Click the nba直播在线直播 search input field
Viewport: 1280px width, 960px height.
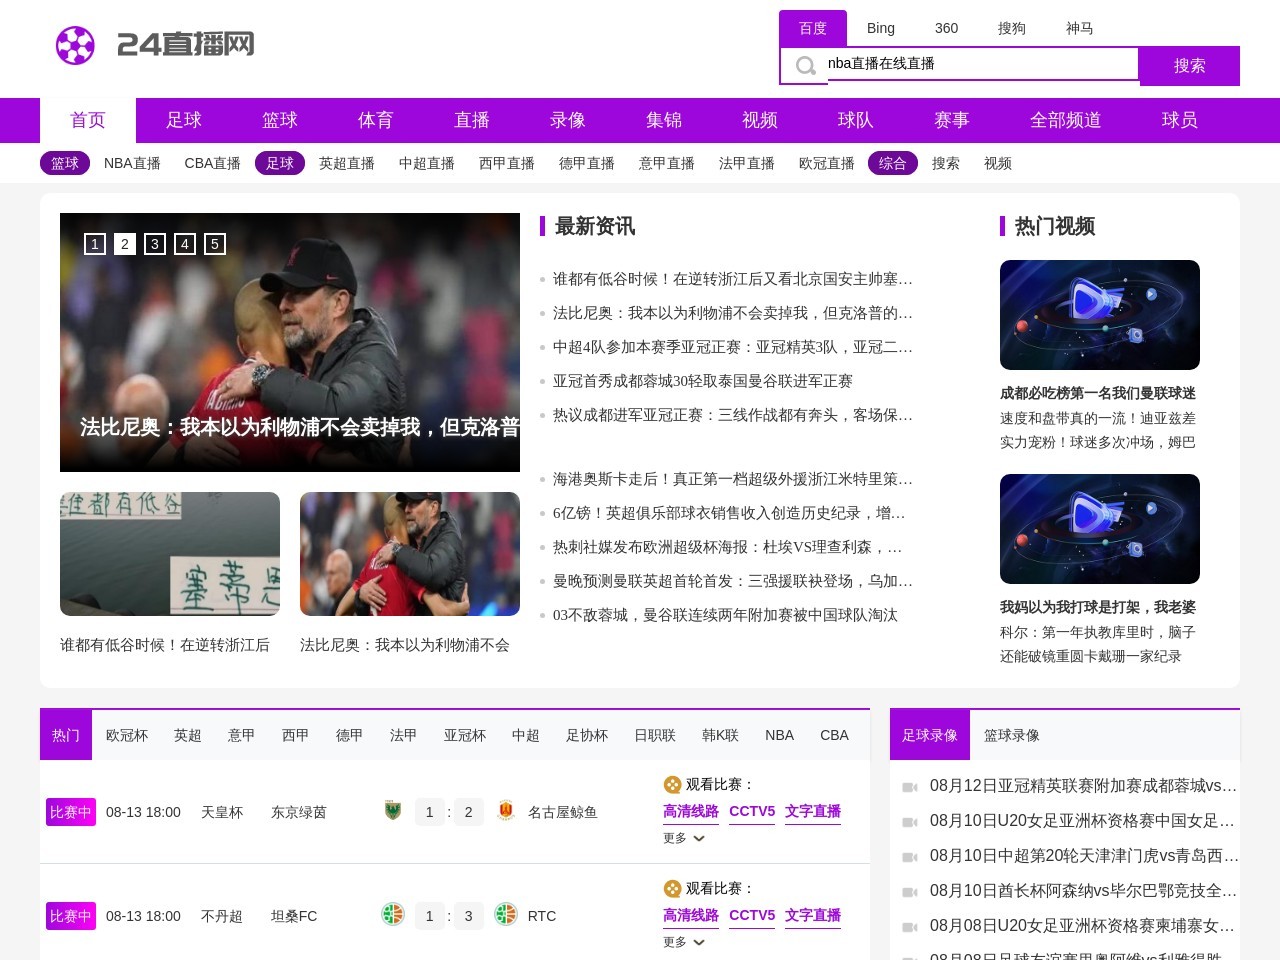(980, 64)
